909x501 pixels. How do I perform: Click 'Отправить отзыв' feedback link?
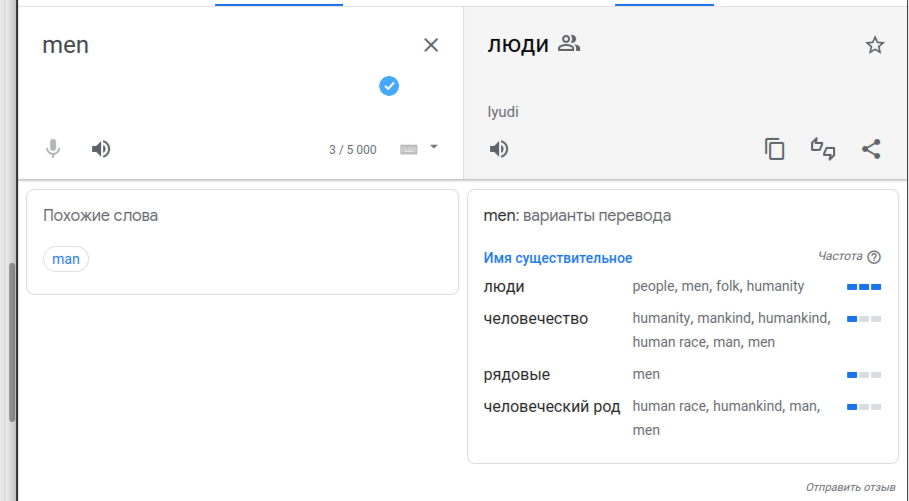tap(850, 487)
